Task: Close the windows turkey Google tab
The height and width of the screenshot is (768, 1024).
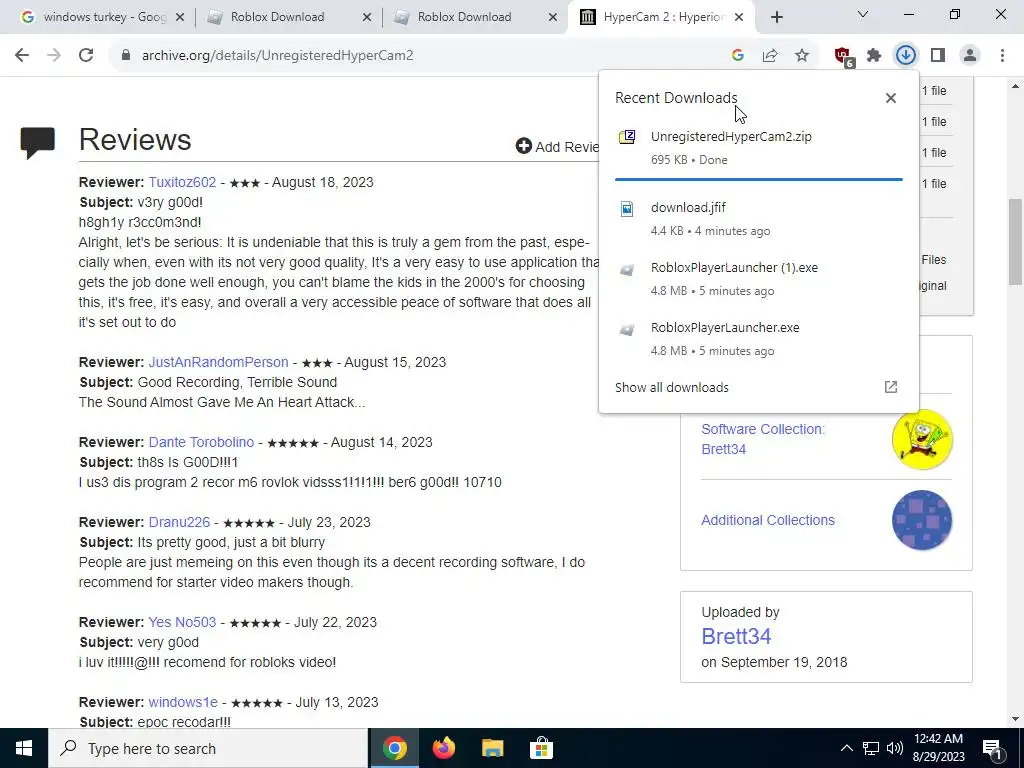Action: coord(180,17)
